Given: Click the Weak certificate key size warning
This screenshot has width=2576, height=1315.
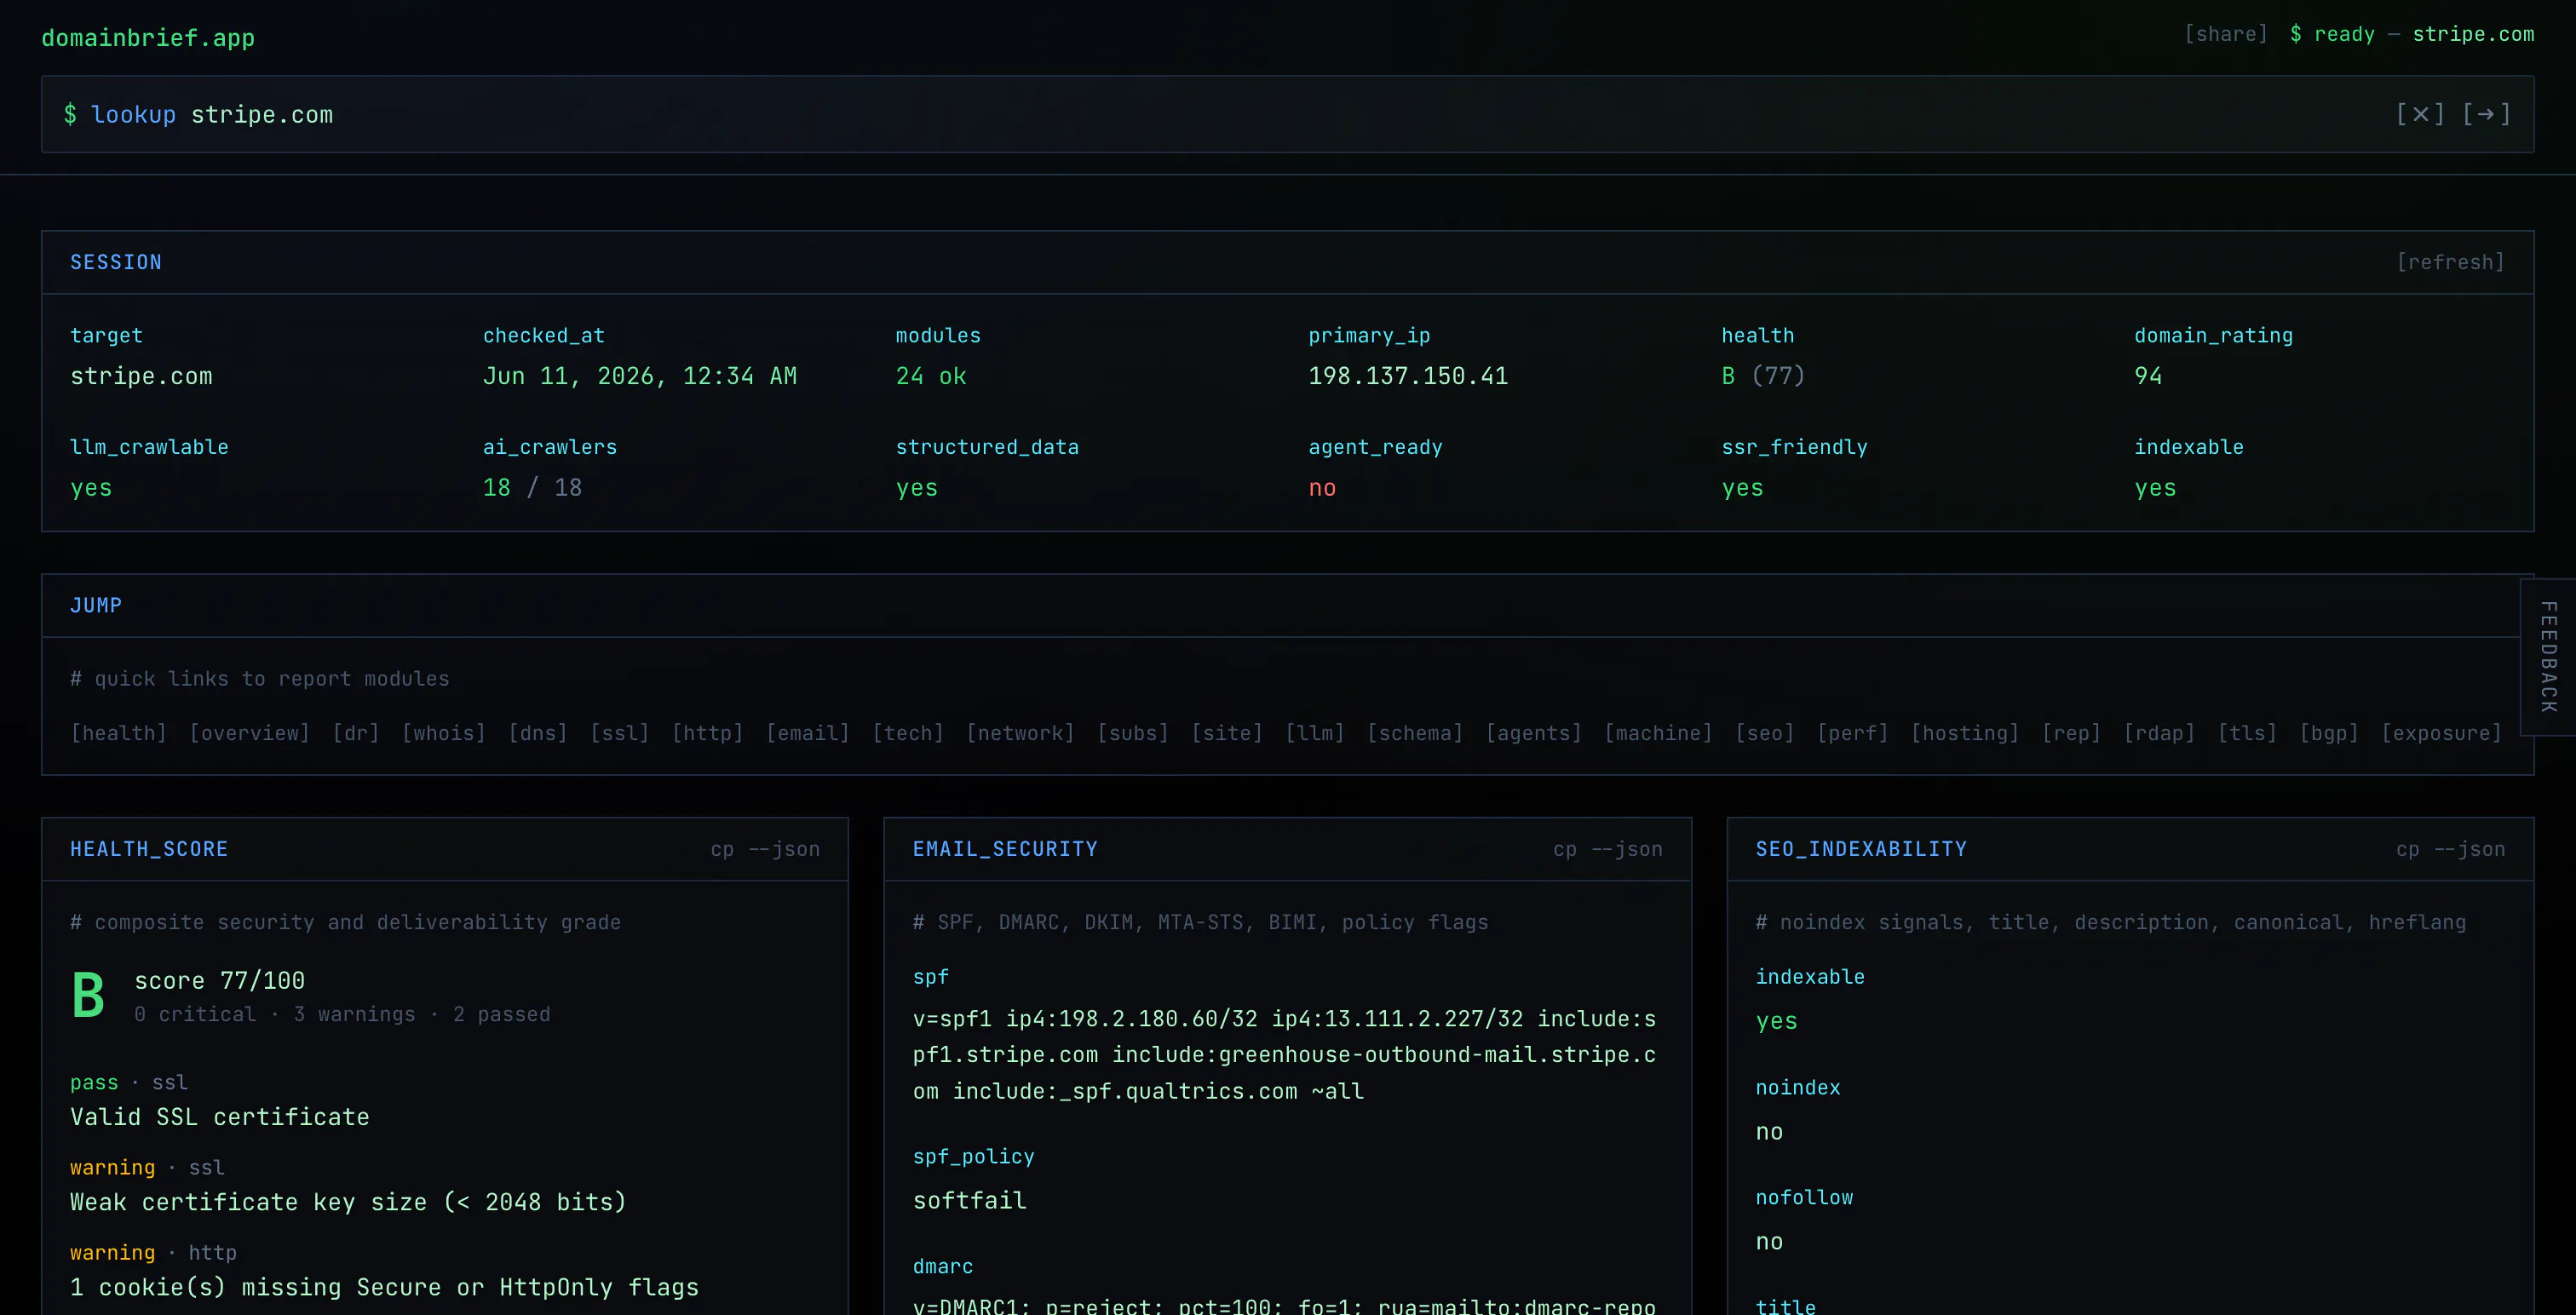Looking at the screenshot, I should point(348,1202).
